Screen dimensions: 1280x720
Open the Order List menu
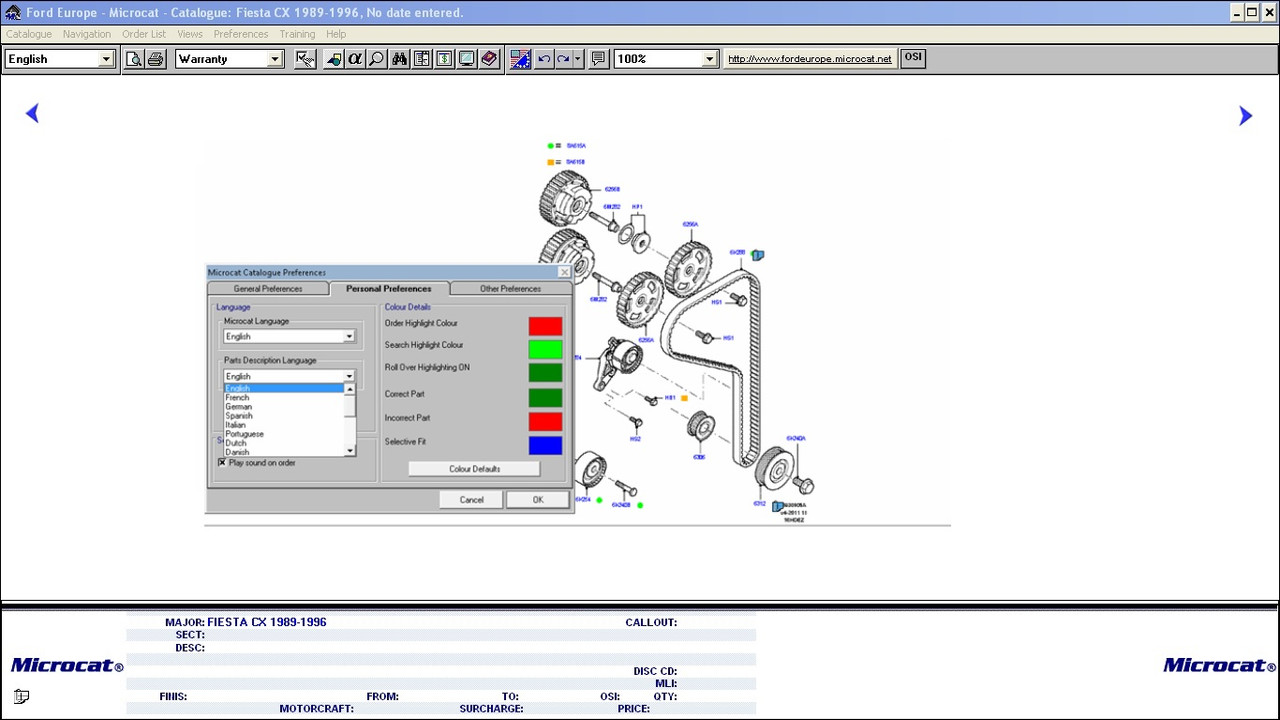144,34
